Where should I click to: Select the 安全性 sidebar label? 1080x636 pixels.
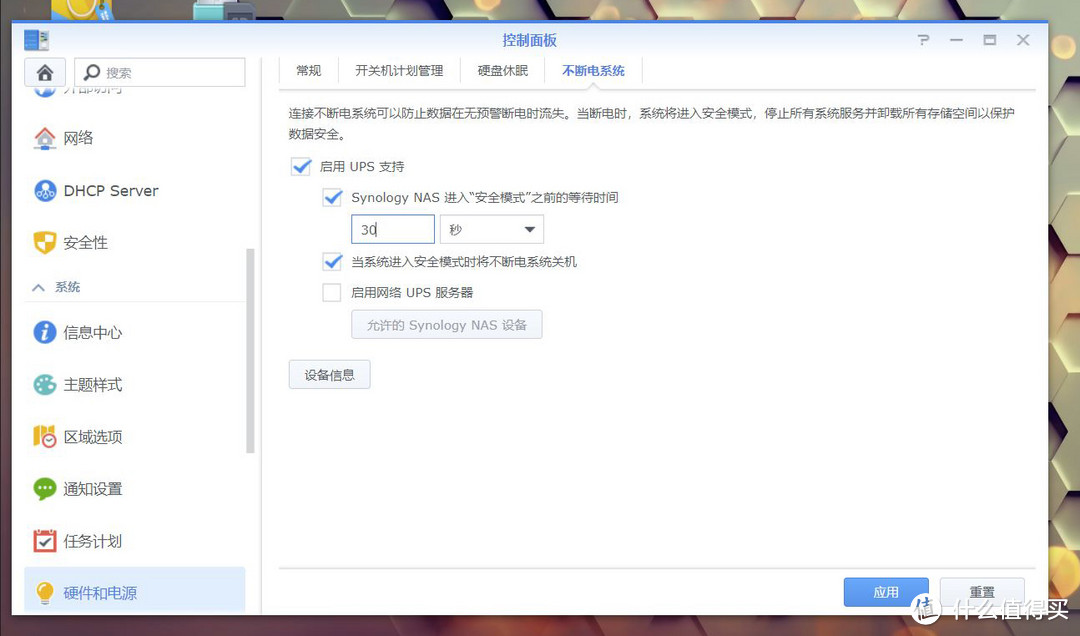point(85,243)
